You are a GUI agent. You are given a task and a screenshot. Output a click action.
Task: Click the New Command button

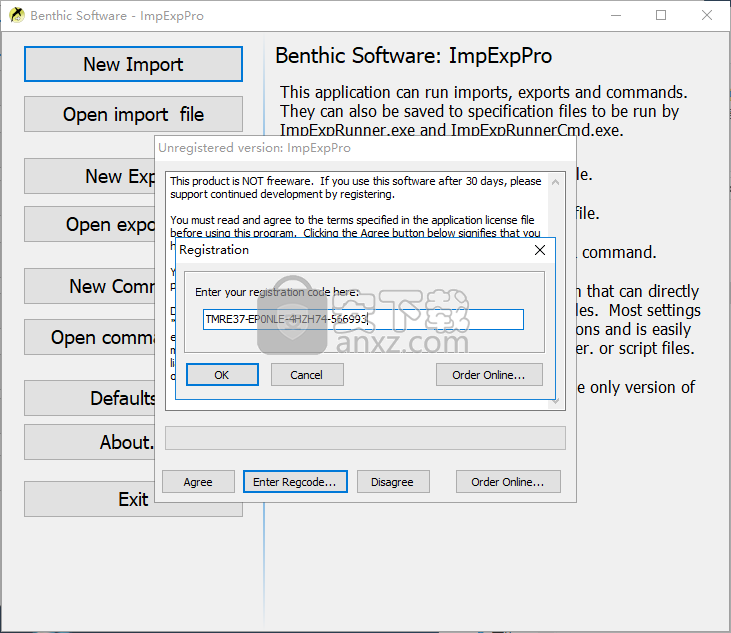coord(90,286)
